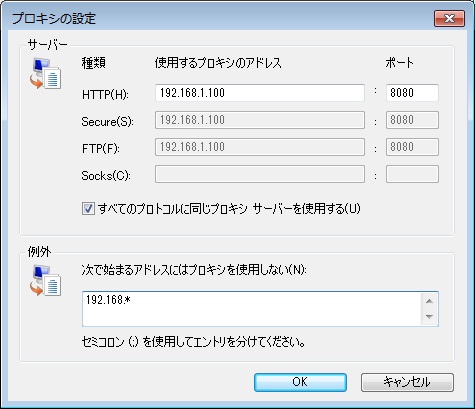Click the Secure port field
The height and width of the screenshot is (409, 475).
click(x=412, y=120)
